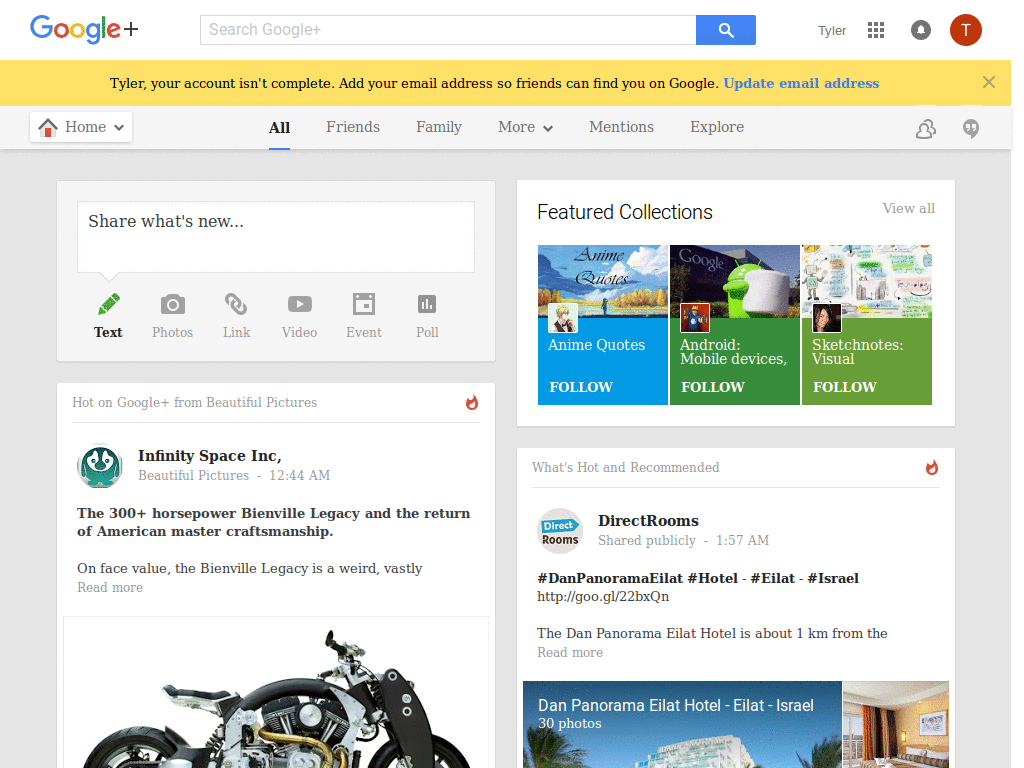
Task: Click the Anime Quotes owner avatar
Action: [x=562, y=319]
